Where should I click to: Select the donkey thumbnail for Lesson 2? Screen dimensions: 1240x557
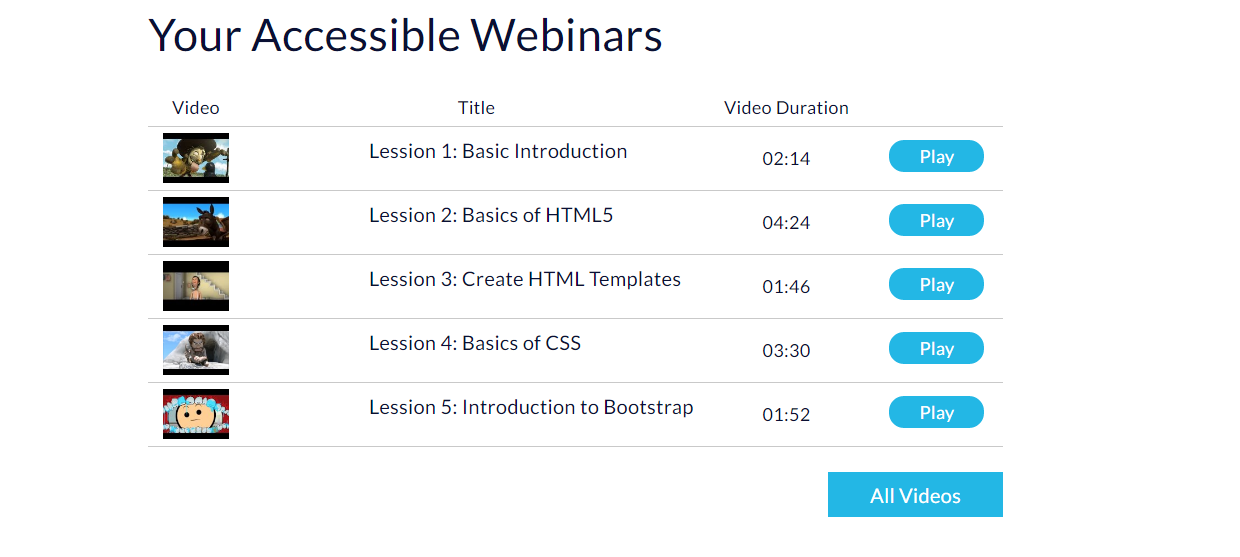[196, 222]
